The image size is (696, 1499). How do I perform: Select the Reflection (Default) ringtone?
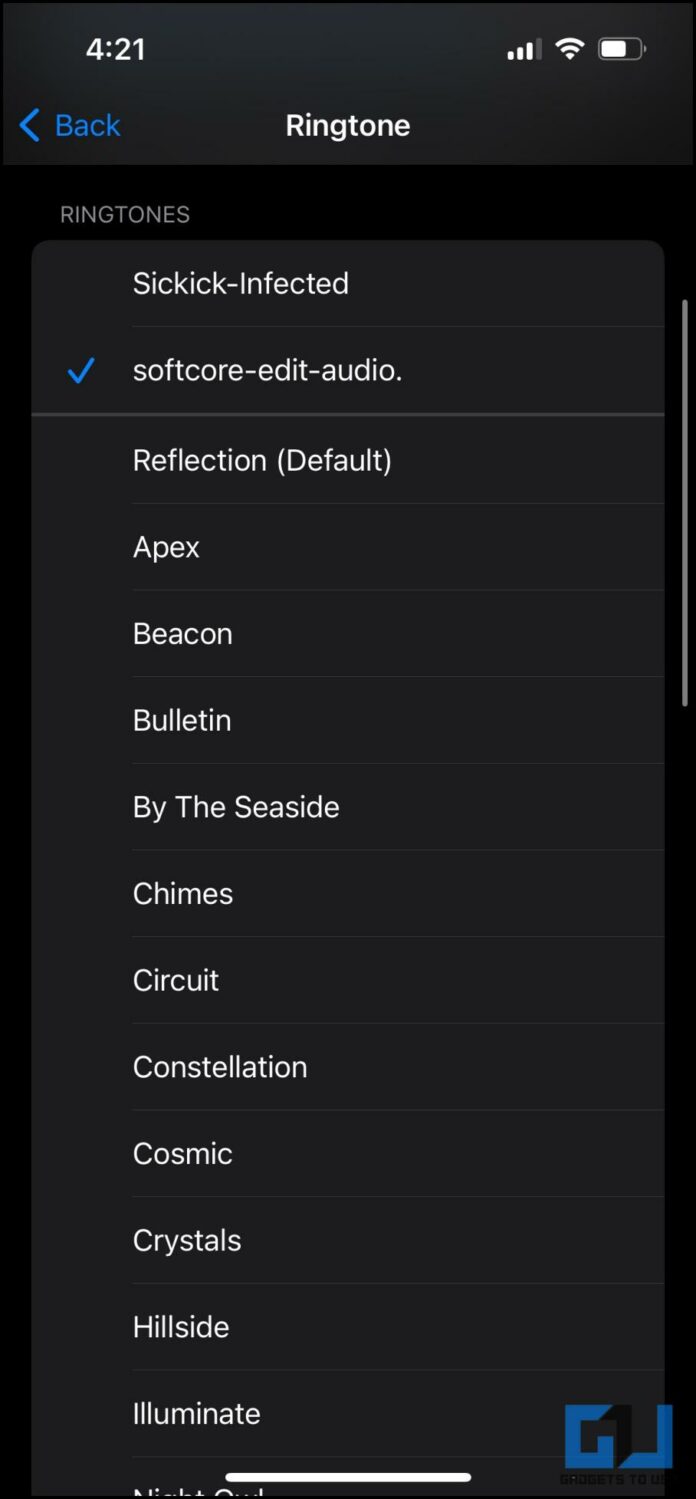click(262, 460)
